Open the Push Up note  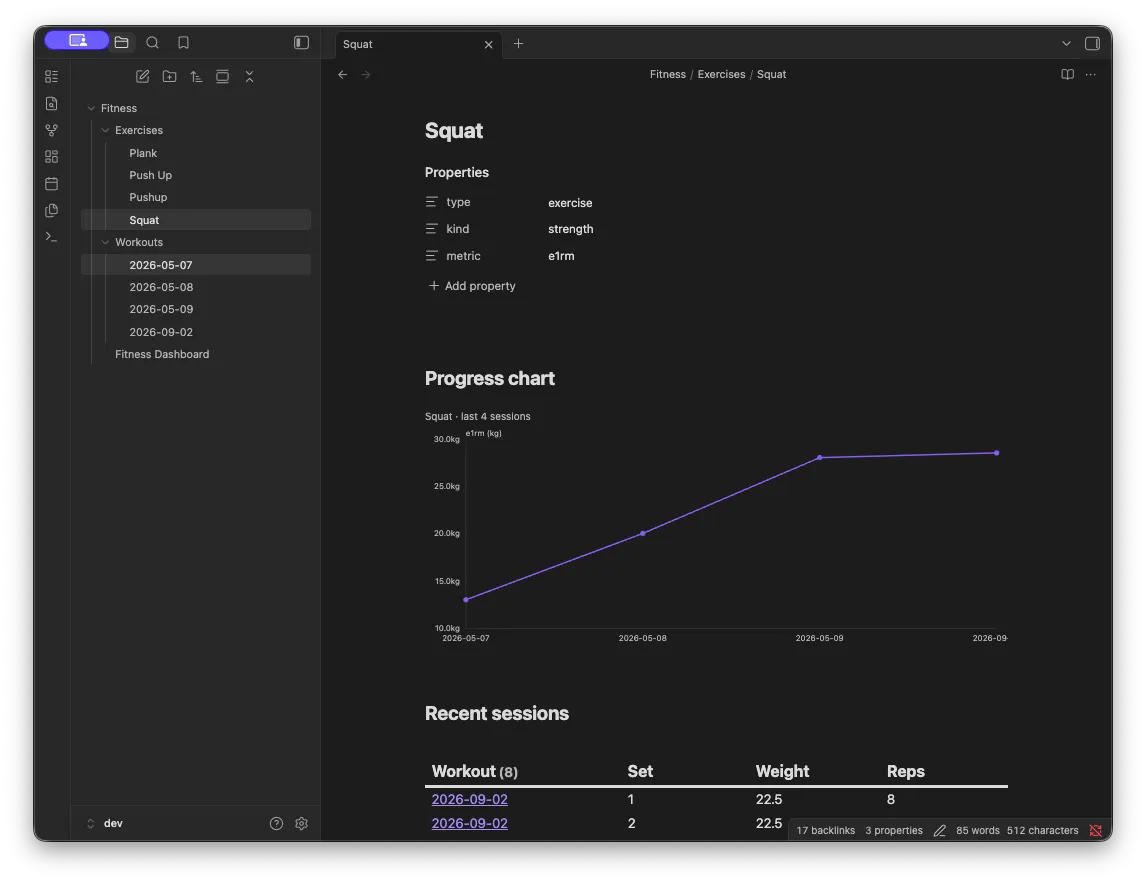(x=151, y=175)
